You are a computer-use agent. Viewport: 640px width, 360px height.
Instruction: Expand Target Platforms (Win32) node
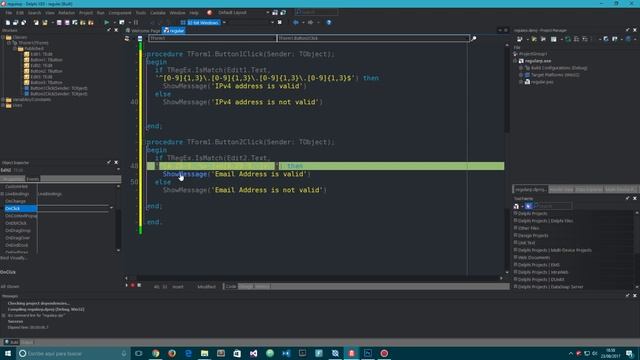[521, 75]
